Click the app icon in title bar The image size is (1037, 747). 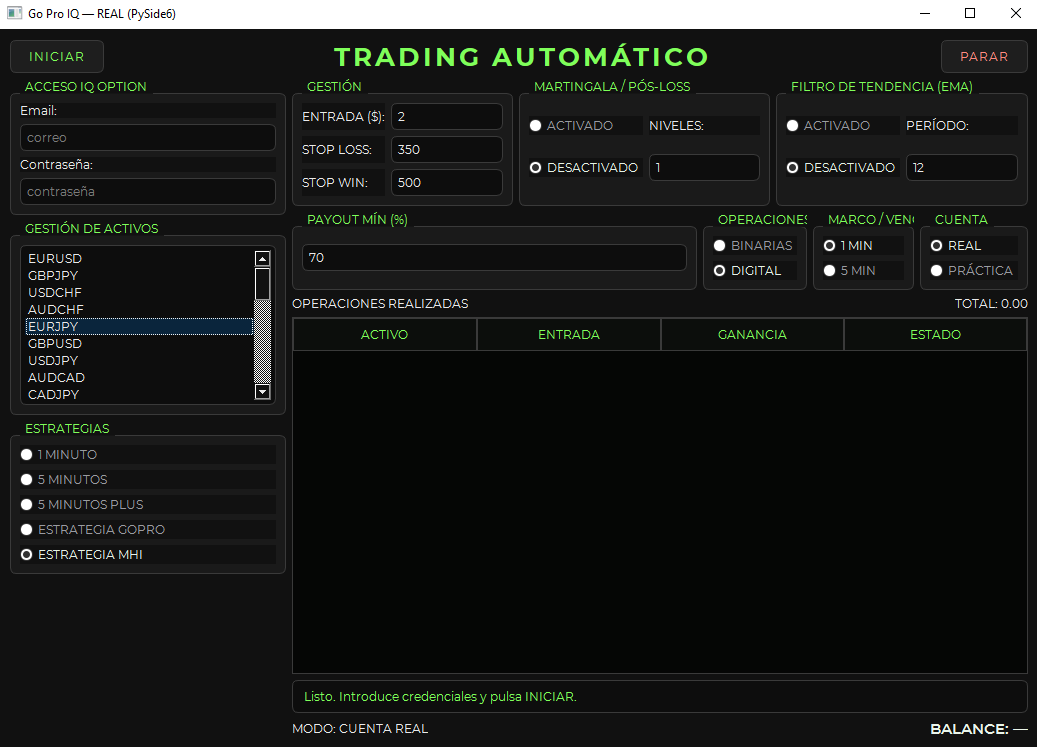click(x=14, y=13)
